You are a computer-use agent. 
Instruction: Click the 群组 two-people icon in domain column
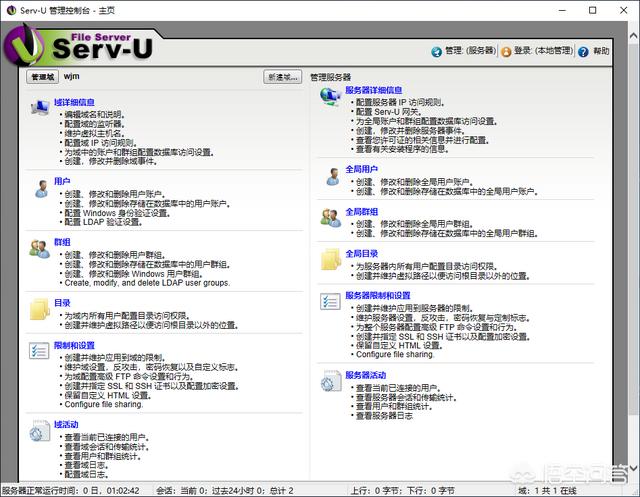(x=40, y=249)
